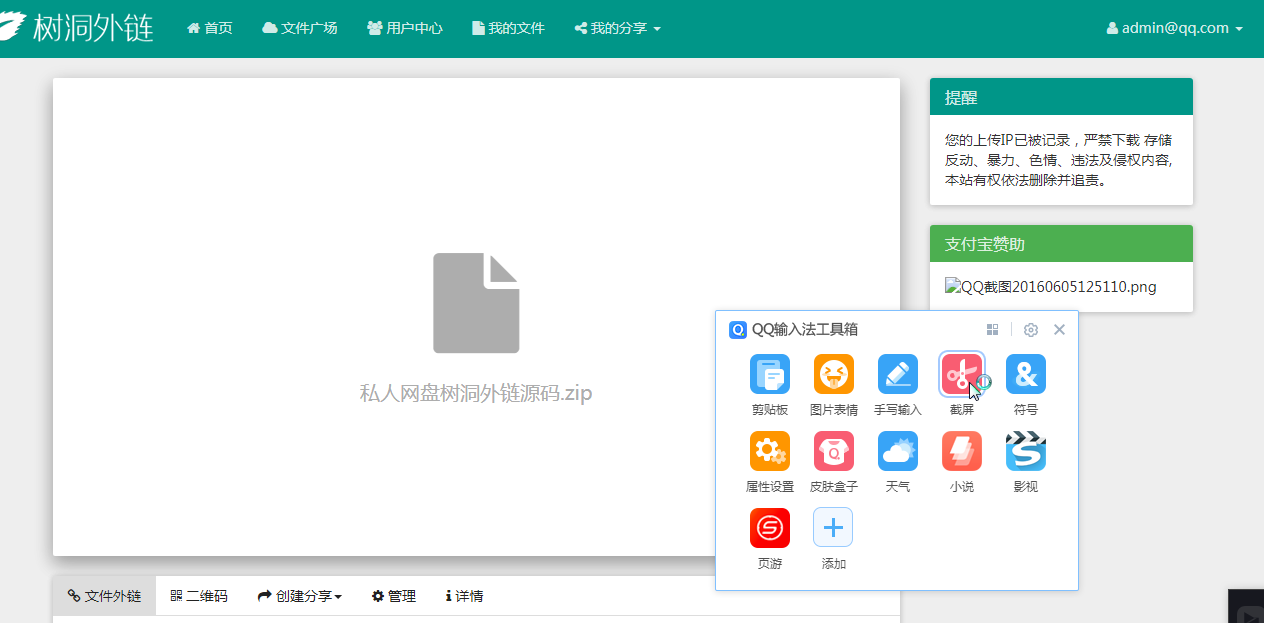The height and width of the screenshot is (623, 1264).
Task: Open 文件广场 file square
Action: tap(299, 28)
